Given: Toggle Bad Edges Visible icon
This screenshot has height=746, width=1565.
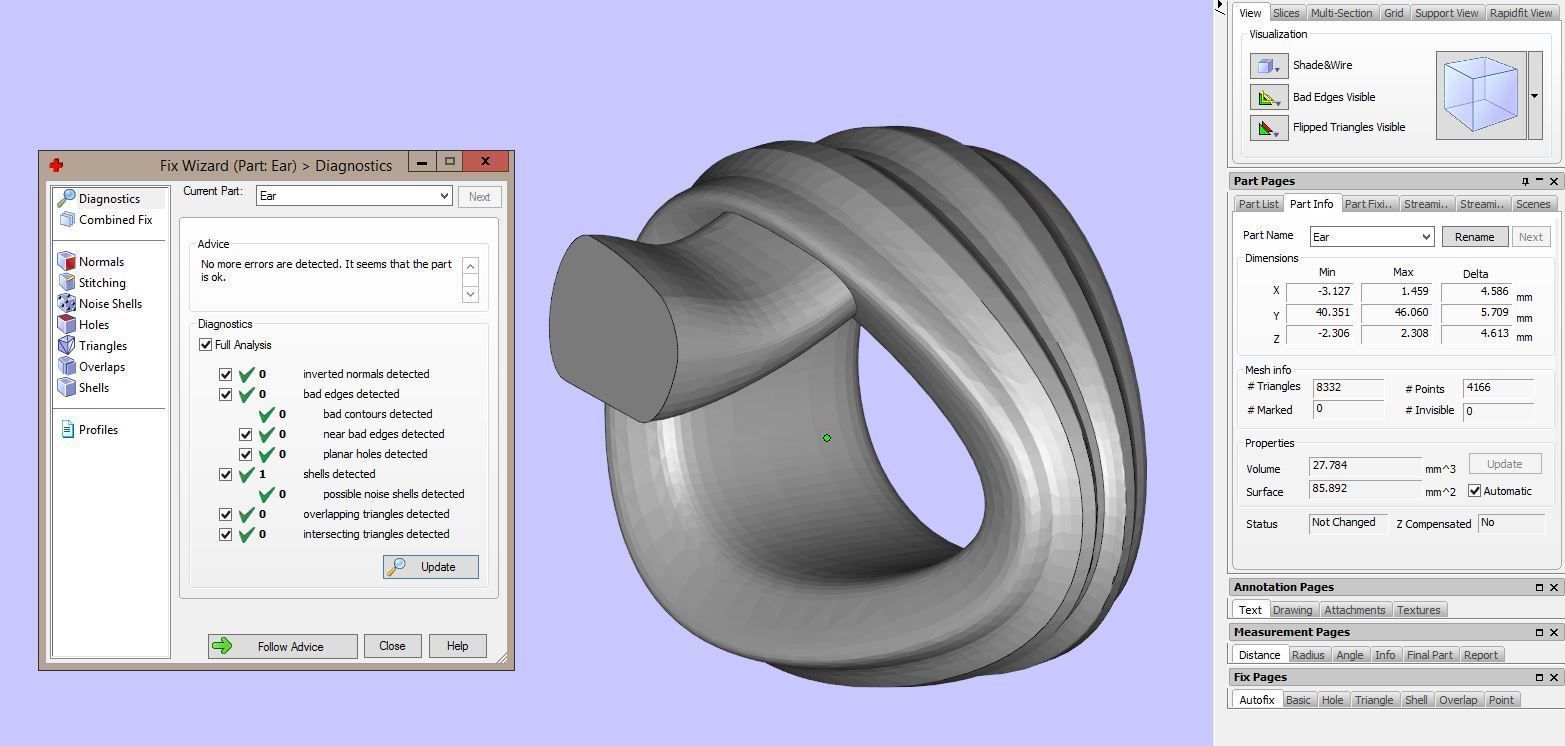Looking at the screenshot, I should (x=1268, y=97).
